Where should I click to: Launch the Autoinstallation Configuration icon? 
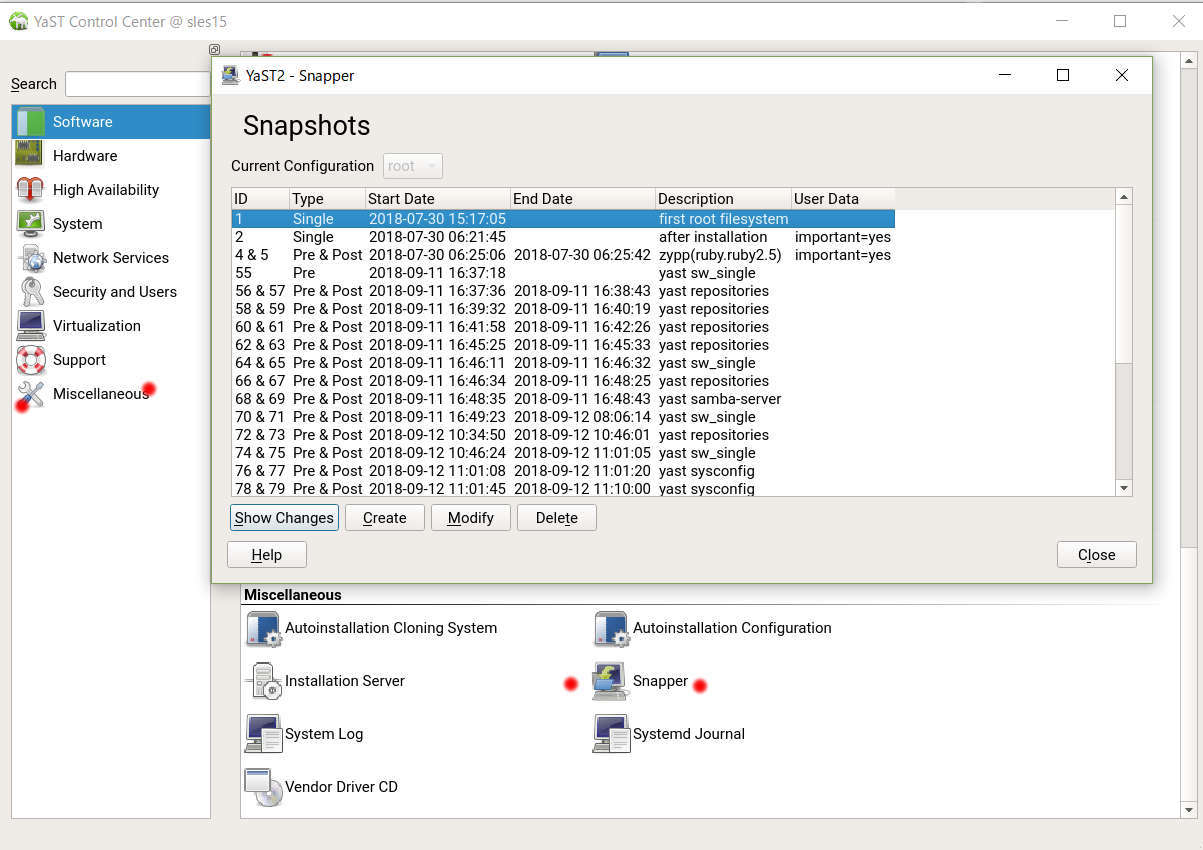(611, 628)
